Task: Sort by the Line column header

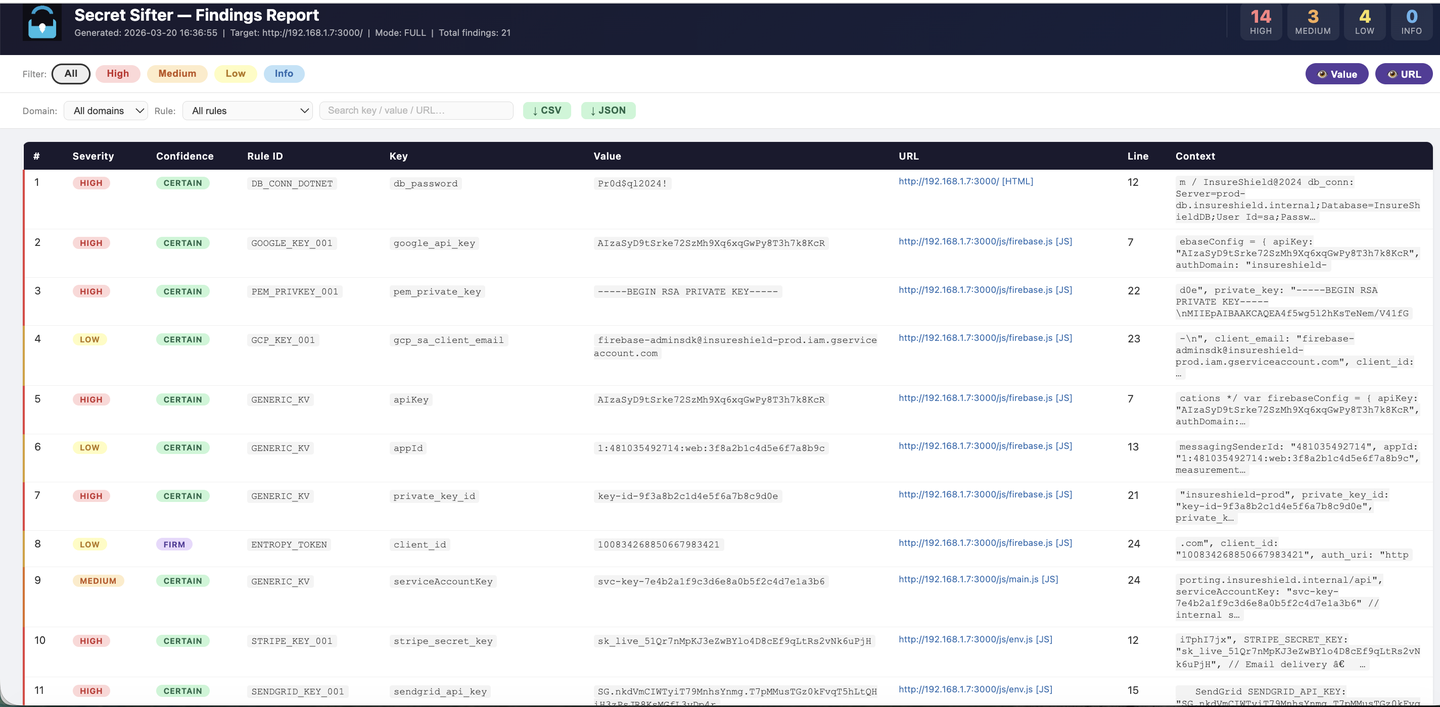Action: click(x=1138, y=156)
